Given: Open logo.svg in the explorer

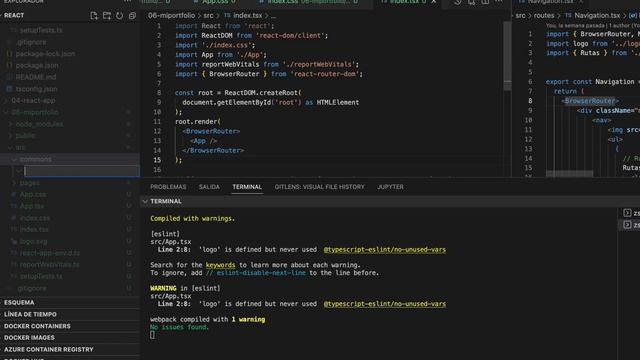Looking at the screenshot, I should (33, 242).
